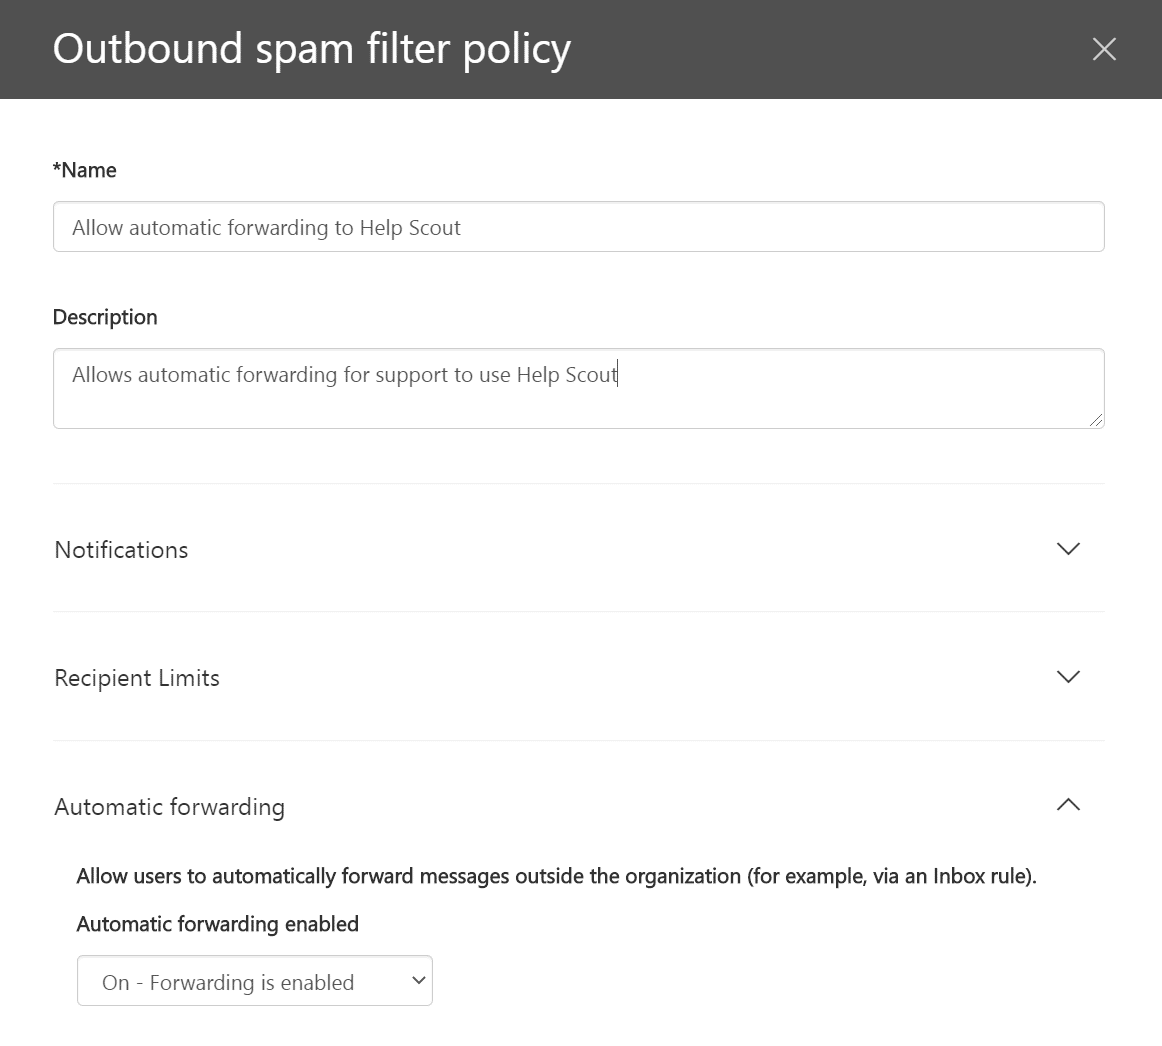Click the Automatic forwarding section heading

click(170, 807)
